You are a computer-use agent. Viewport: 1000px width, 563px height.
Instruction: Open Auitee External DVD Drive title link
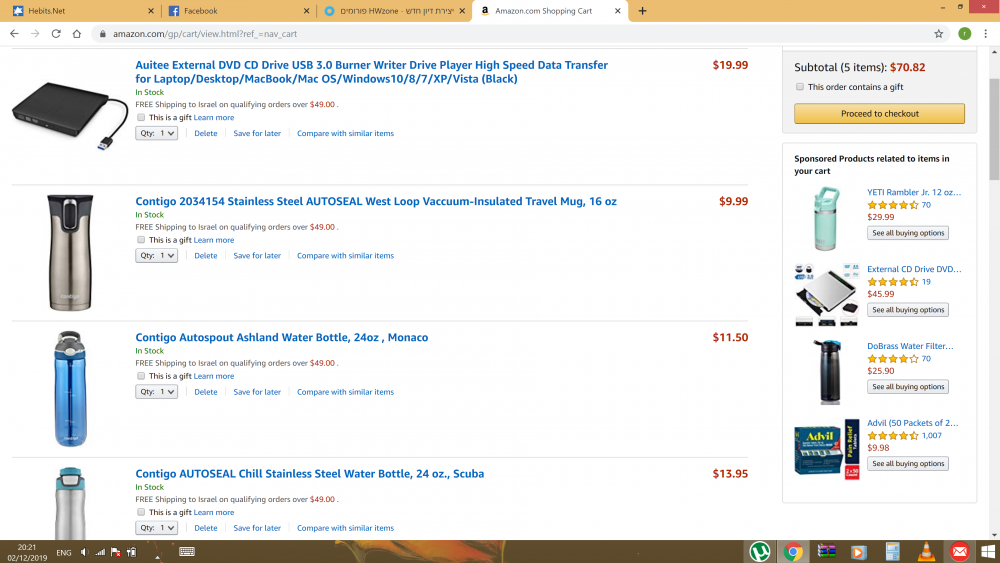371,72
